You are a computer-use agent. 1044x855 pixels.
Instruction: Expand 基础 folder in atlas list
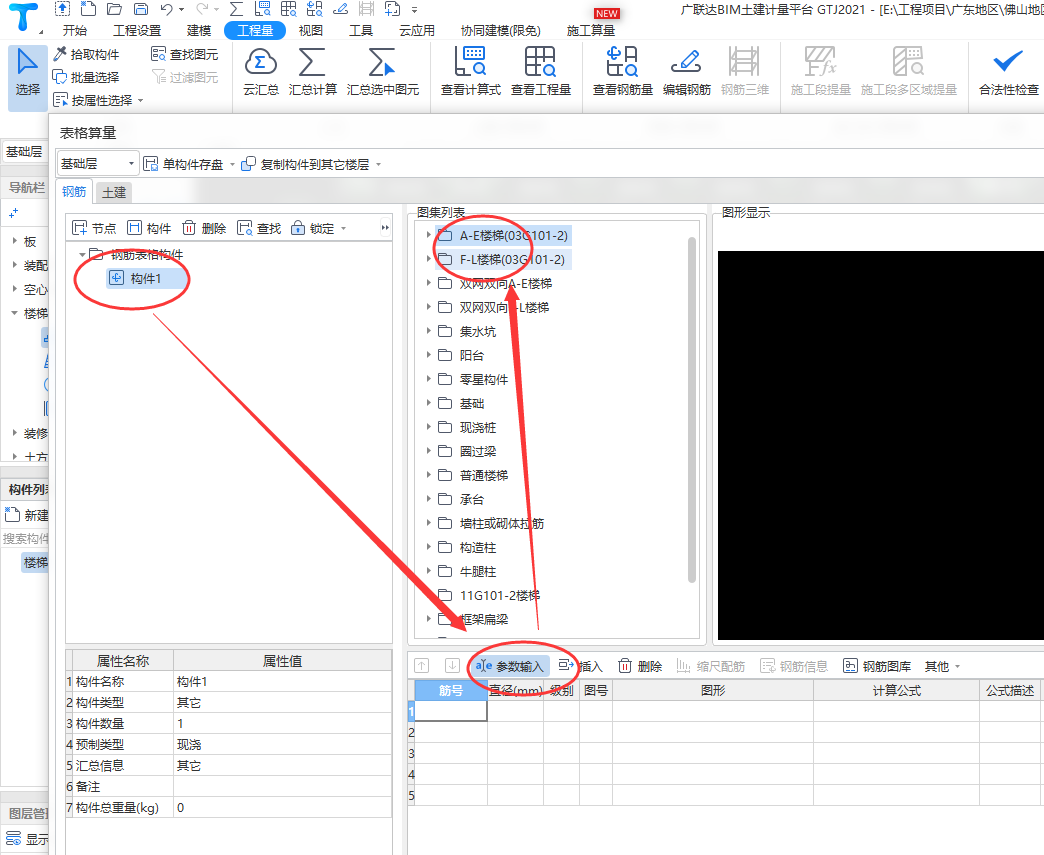point(429,403)
